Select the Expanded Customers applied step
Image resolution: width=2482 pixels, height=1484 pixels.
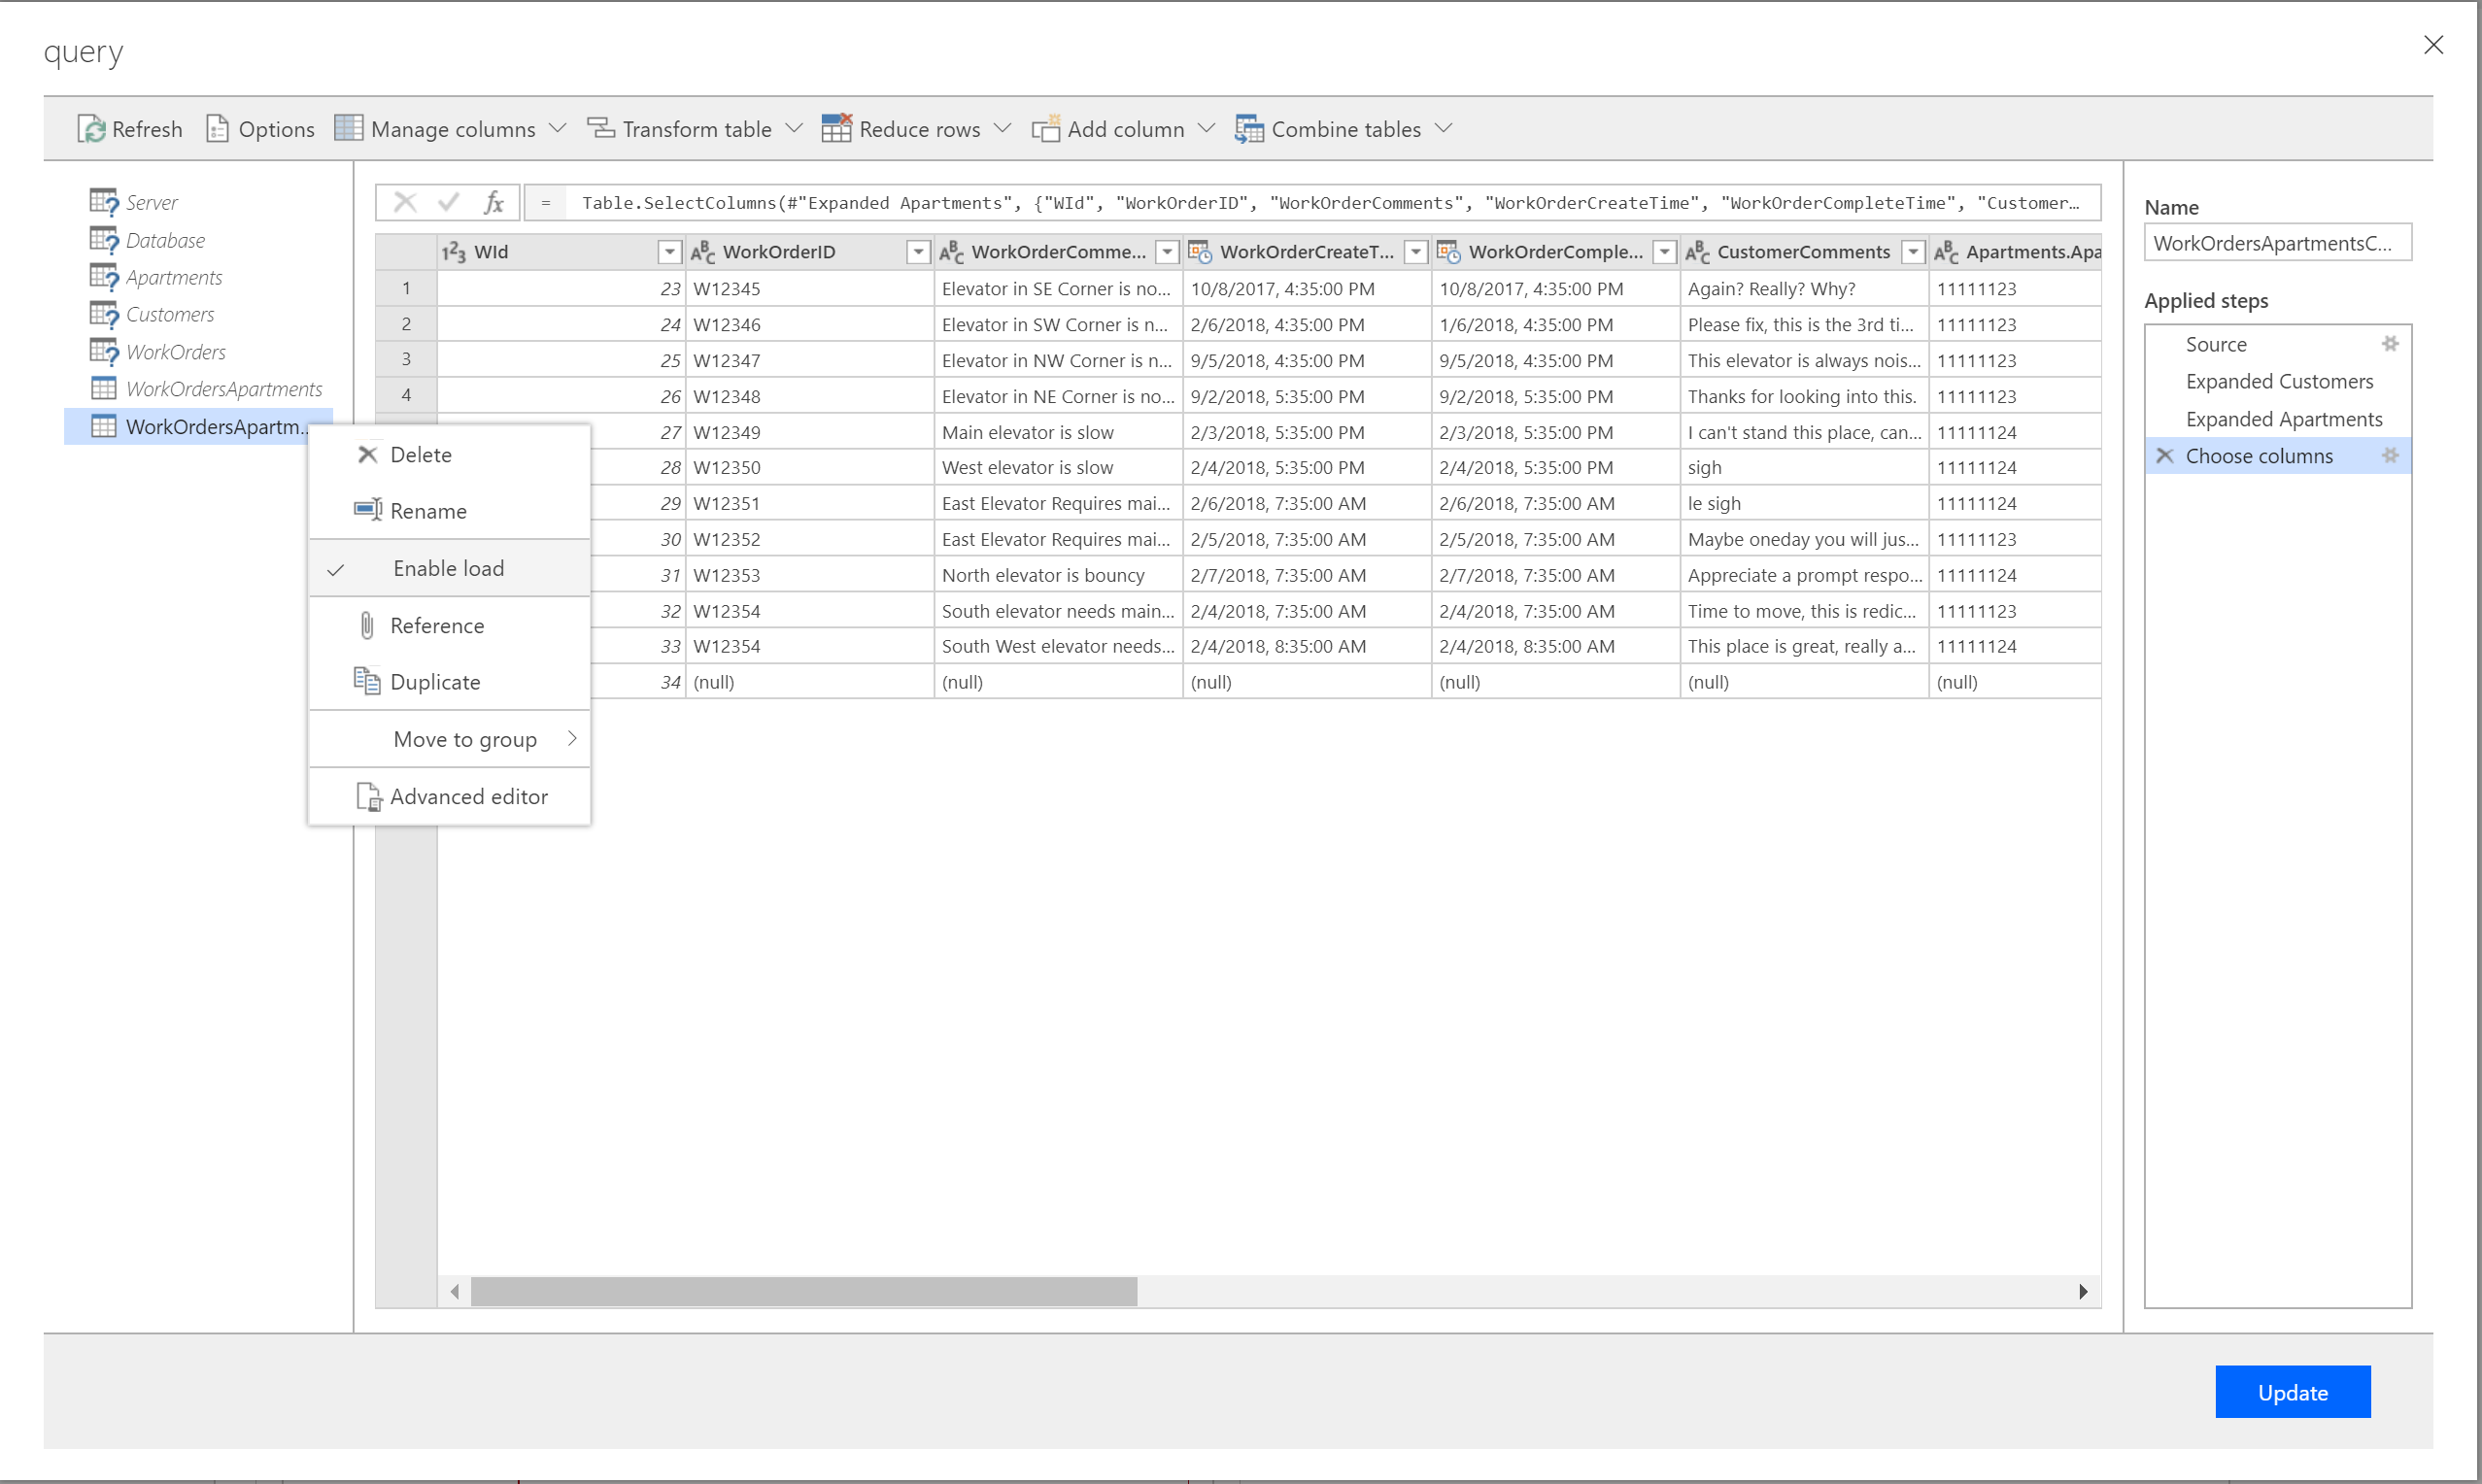tap(2279, 381)
